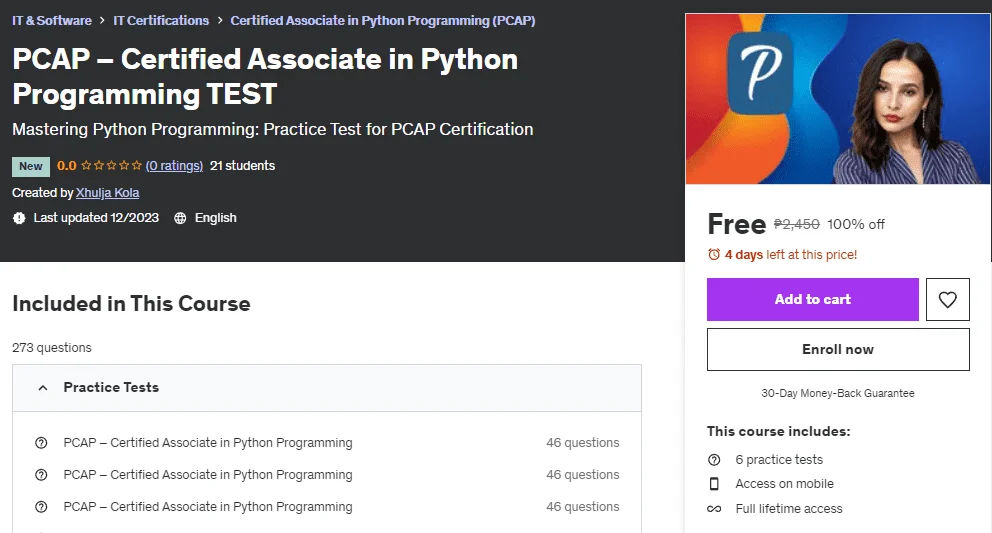
Task: Click question icon of third PCAP practice test
Action: coord(41,507)
